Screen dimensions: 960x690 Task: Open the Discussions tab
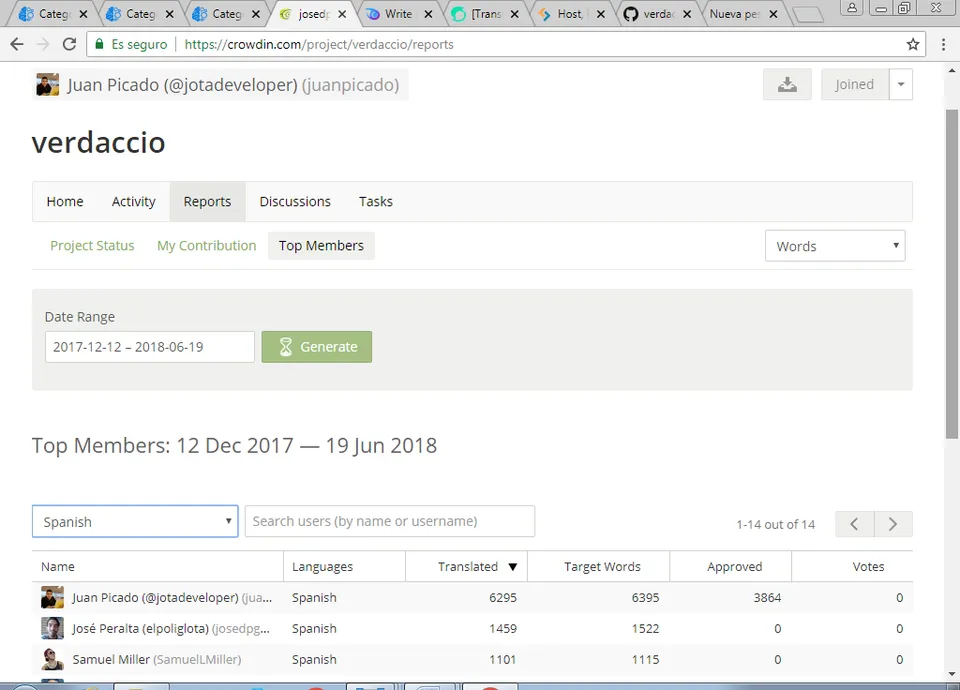pyautogui.click(x=295, y=201)
